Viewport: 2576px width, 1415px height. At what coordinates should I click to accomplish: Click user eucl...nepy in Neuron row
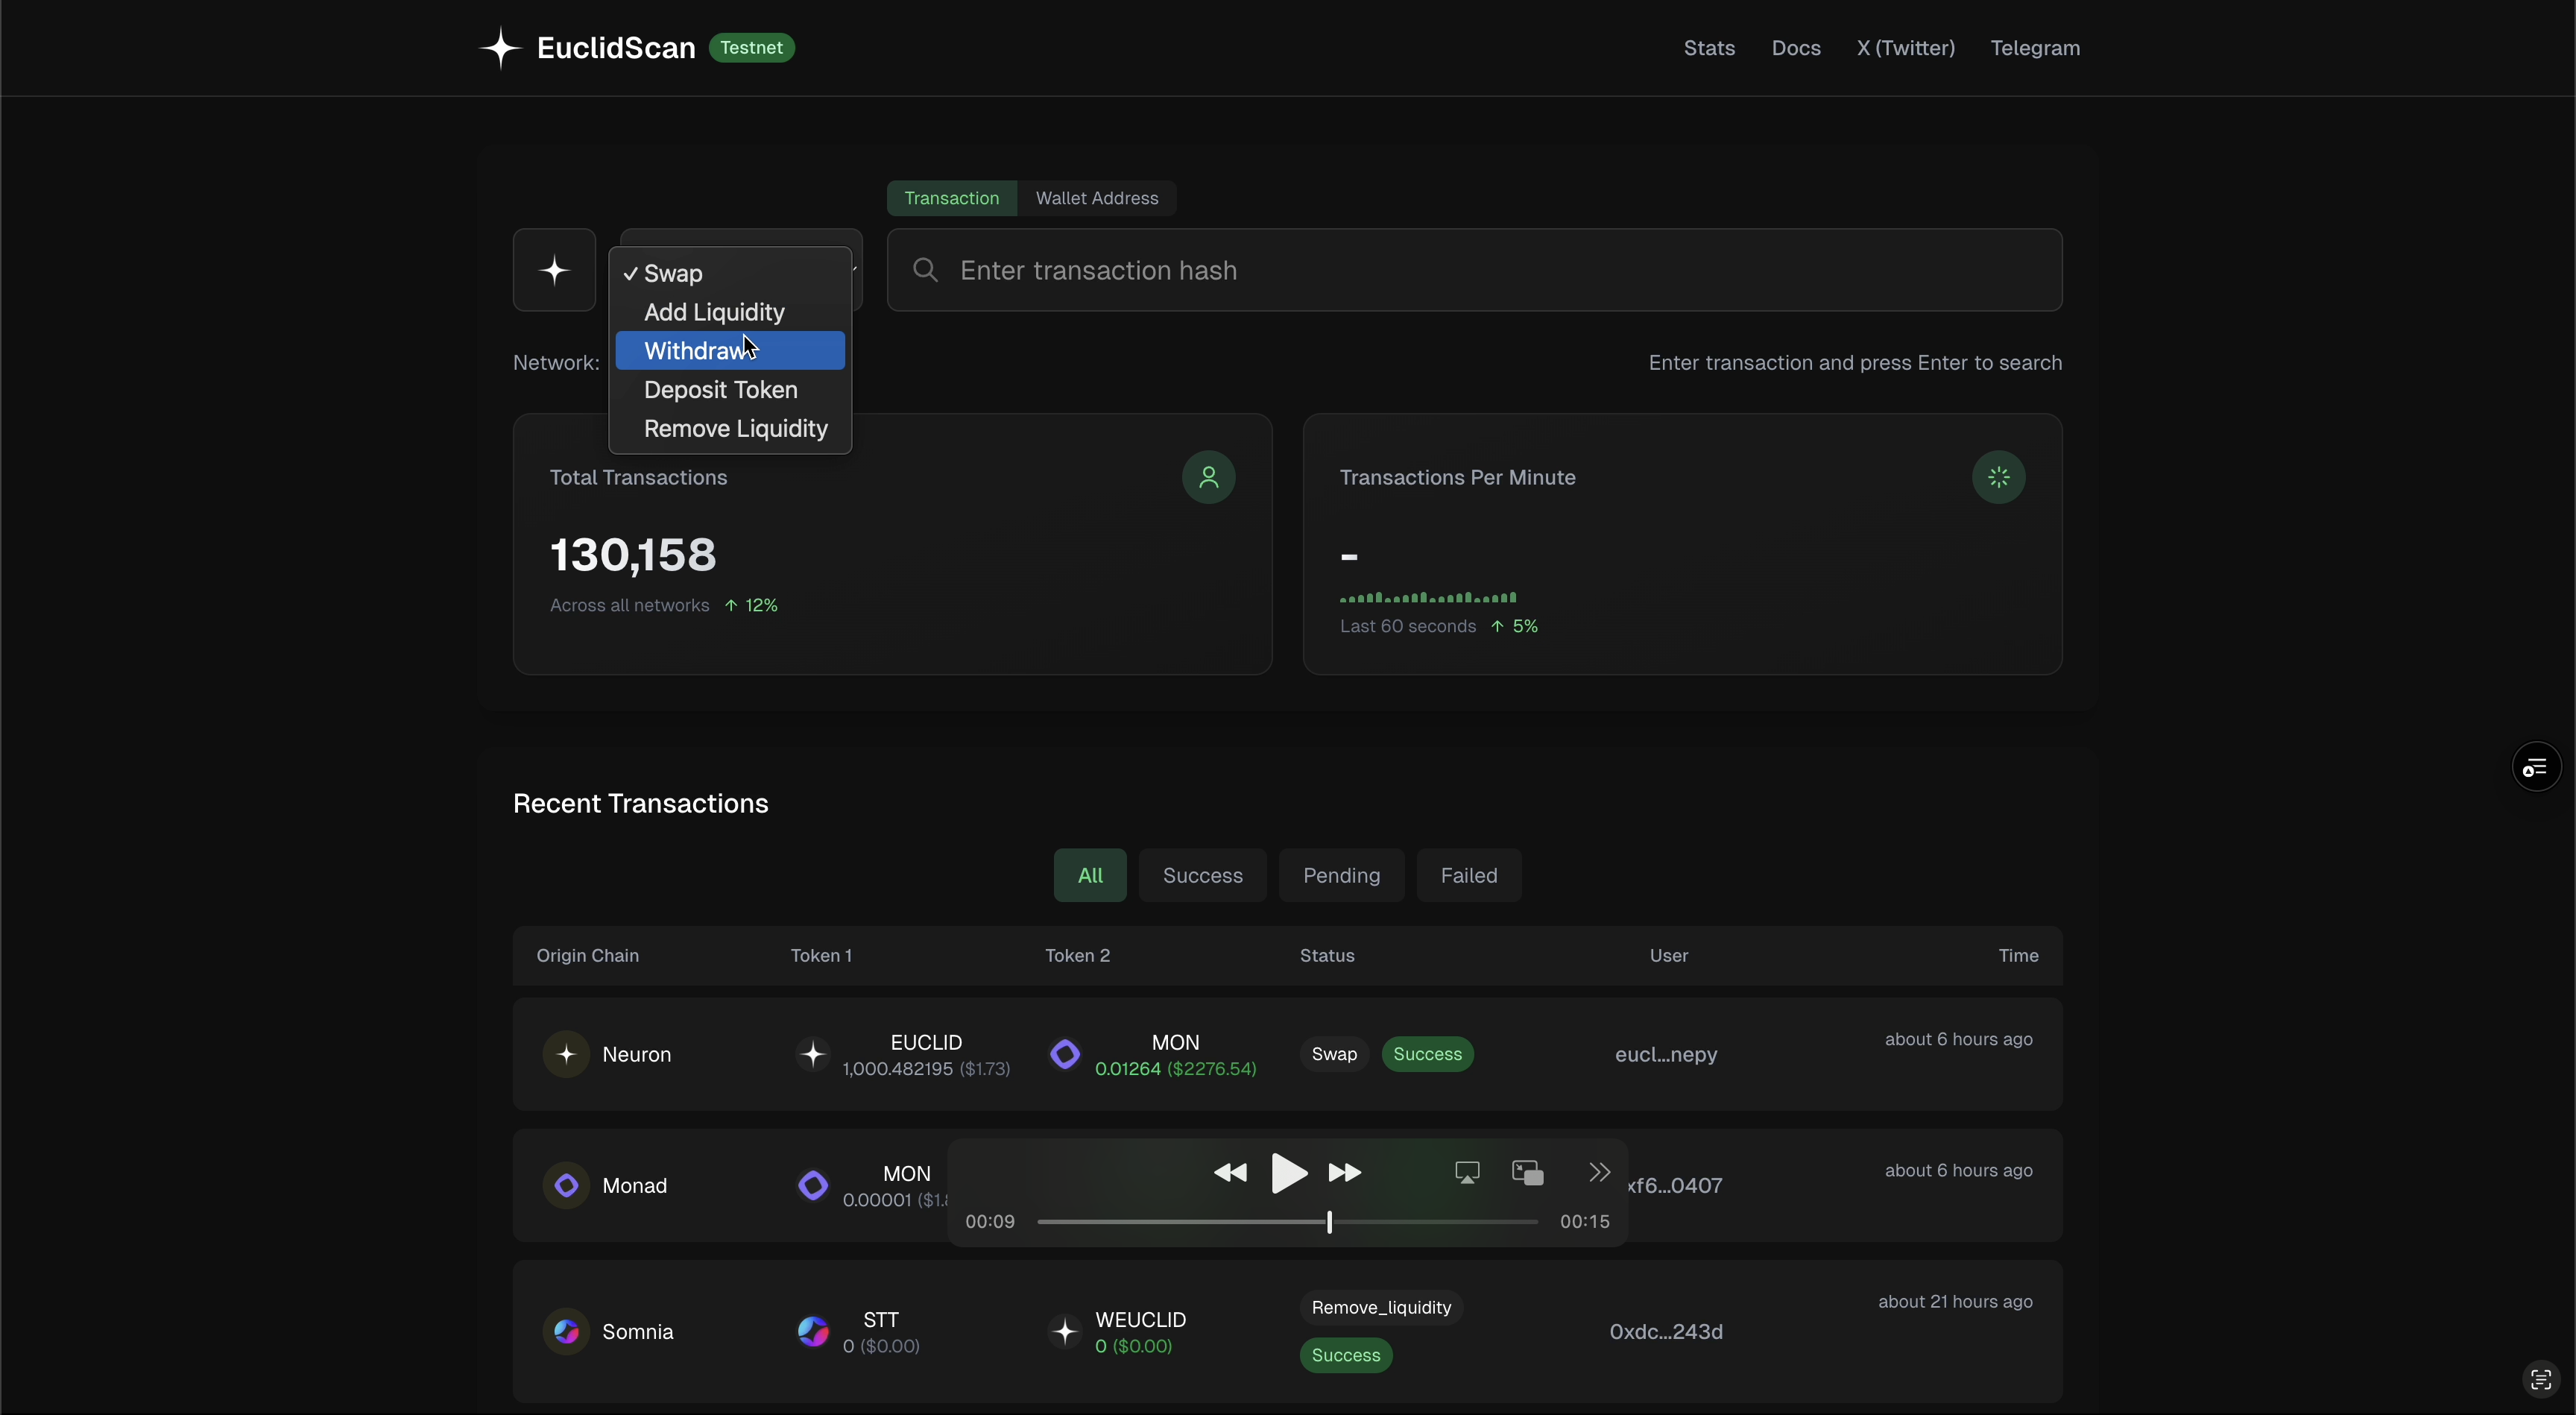tap(1666, 1055)
